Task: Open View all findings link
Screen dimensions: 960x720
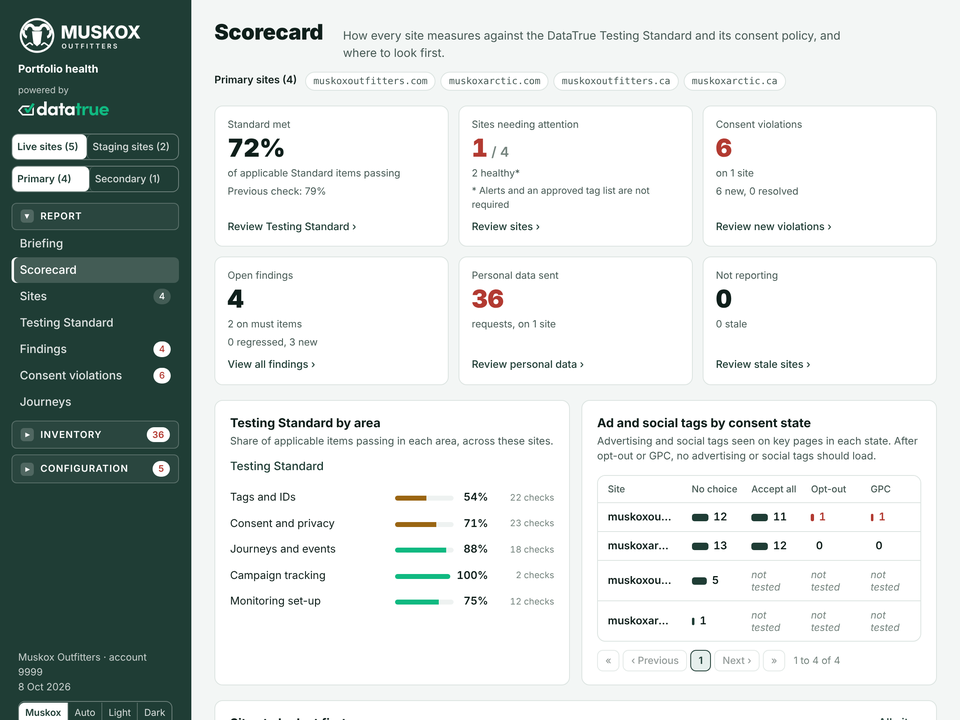Action: pyautogui.click(x=271, y=364)
